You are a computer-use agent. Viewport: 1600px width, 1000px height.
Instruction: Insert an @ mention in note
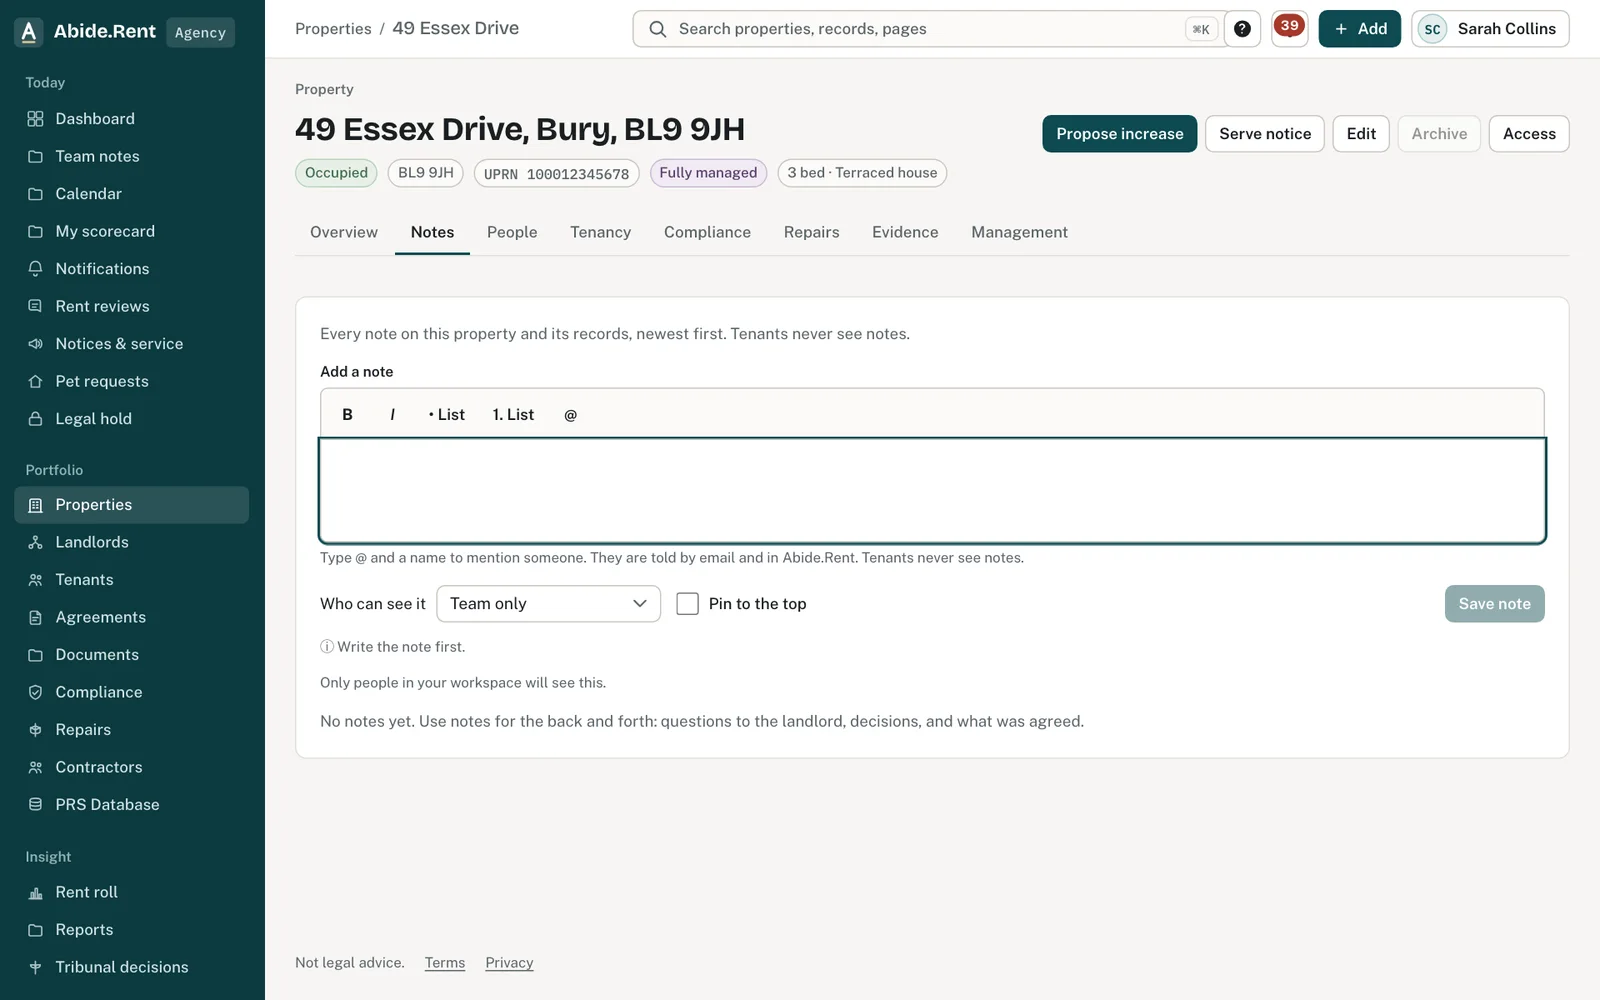pos(570,414)
